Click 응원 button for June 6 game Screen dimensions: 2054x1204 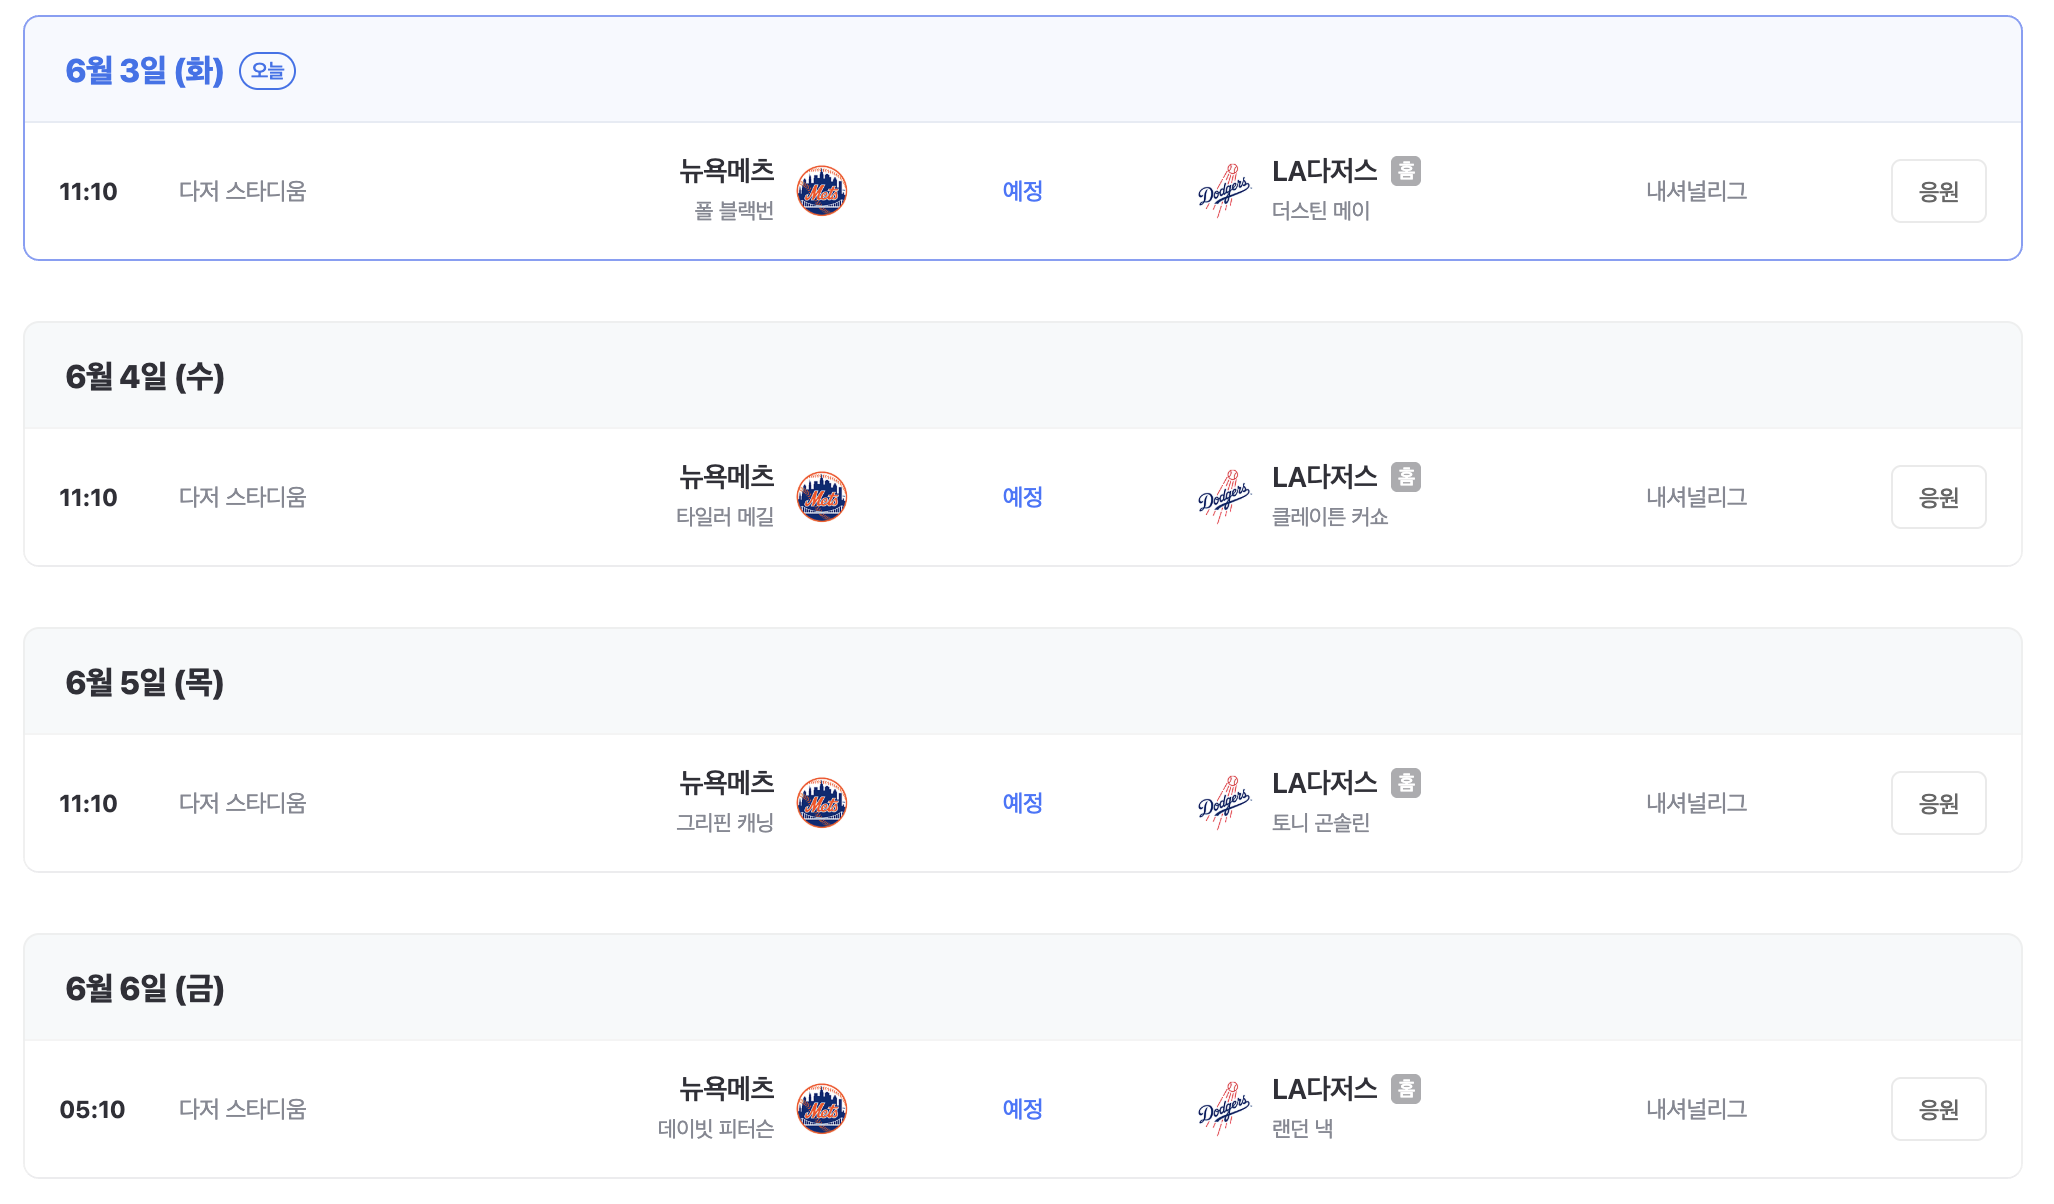click(1938, 1109)
